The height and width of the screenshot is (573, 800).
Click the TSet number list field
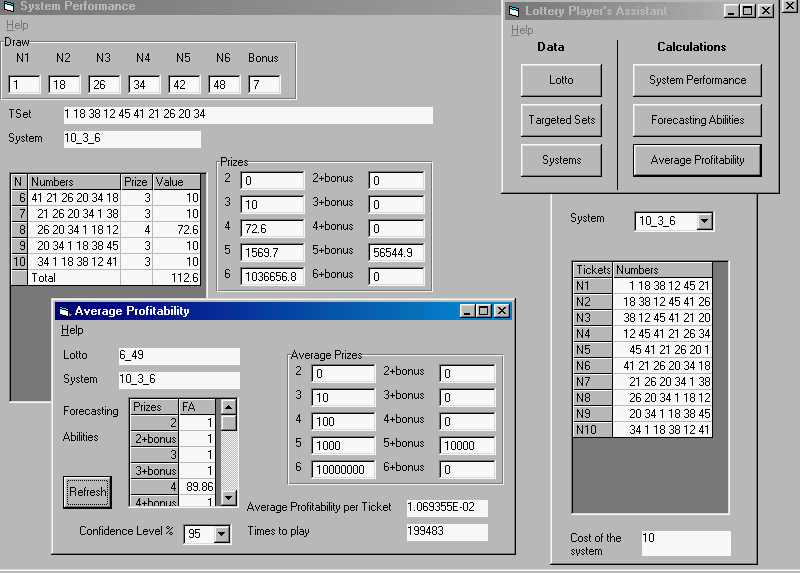[248, 115]
